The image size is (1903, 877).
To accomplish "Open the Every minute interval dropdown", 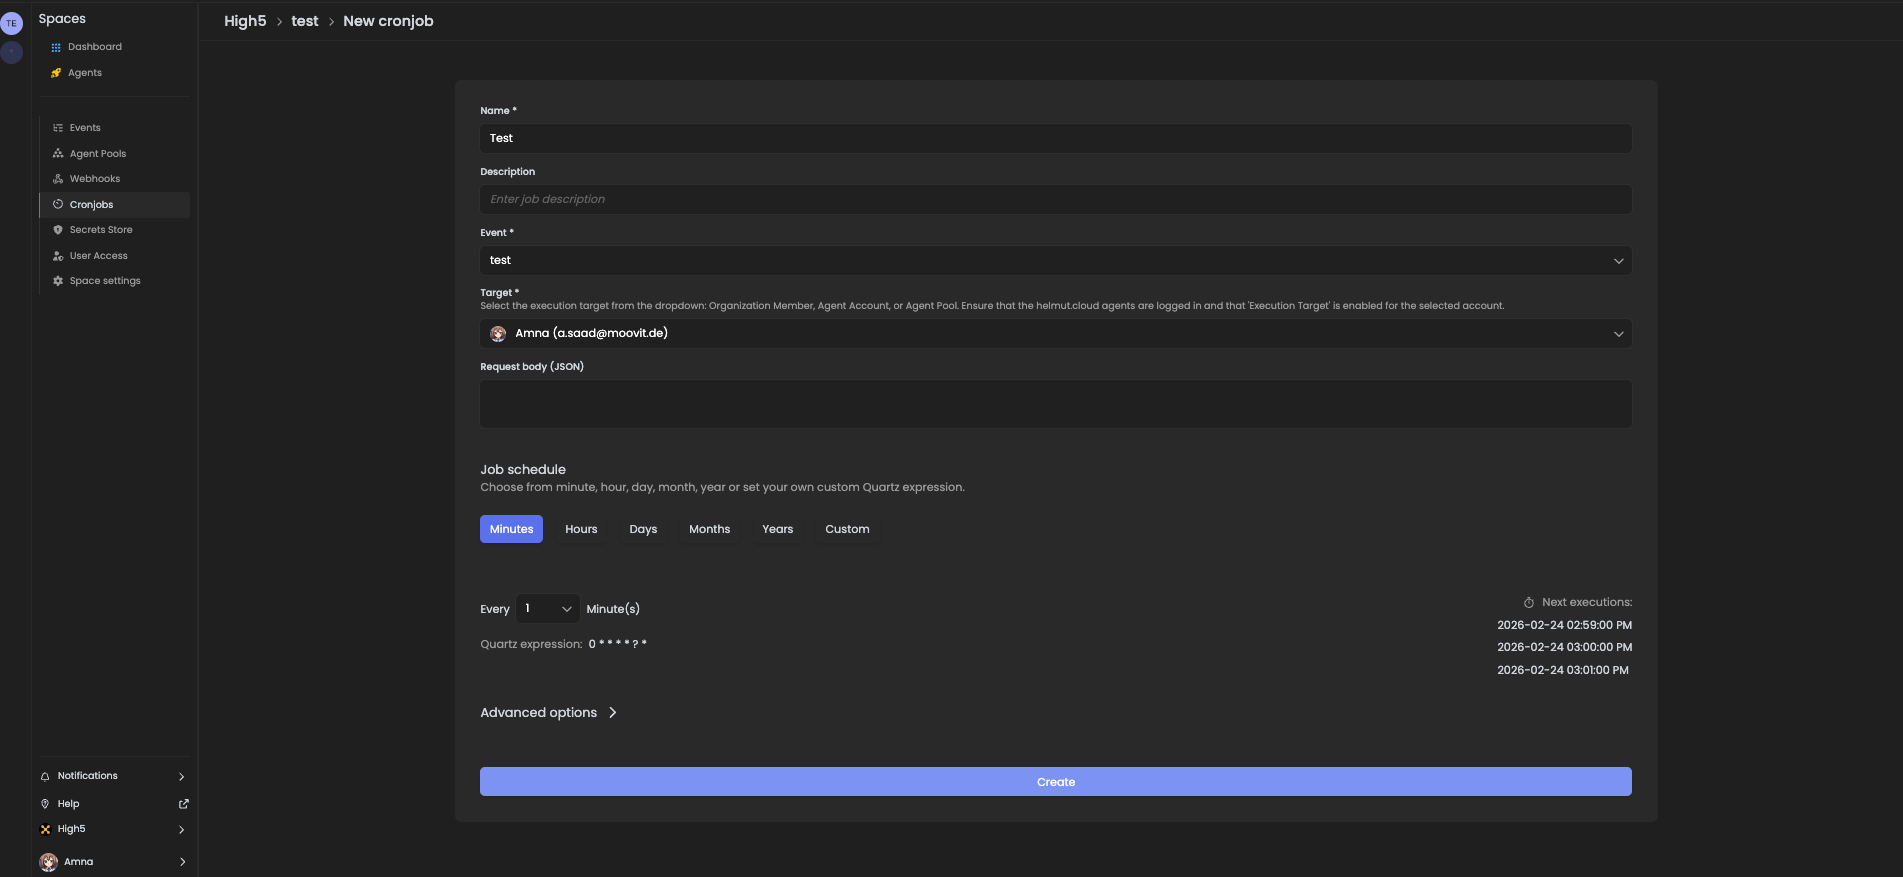I will (x=547, y=609).
